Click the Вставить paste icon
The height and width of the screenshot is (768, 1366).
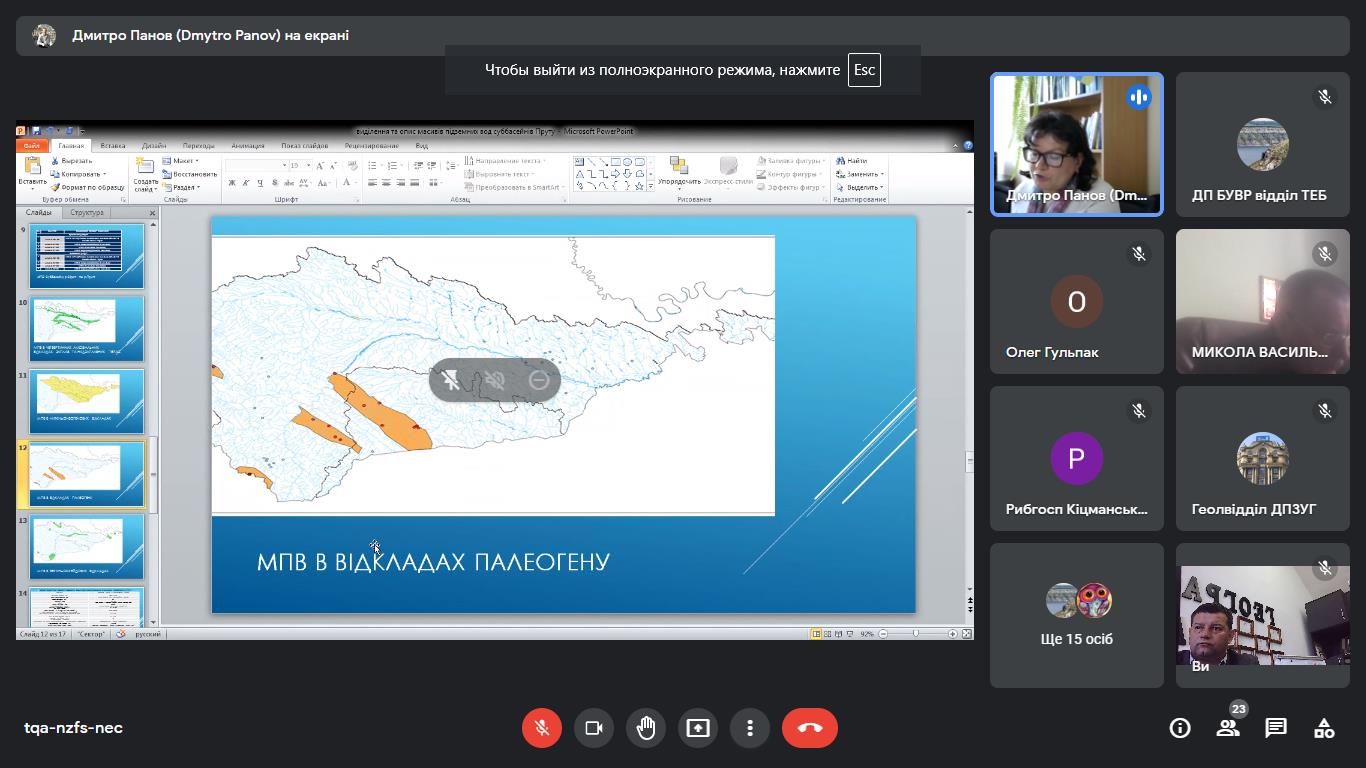(33, 165)
